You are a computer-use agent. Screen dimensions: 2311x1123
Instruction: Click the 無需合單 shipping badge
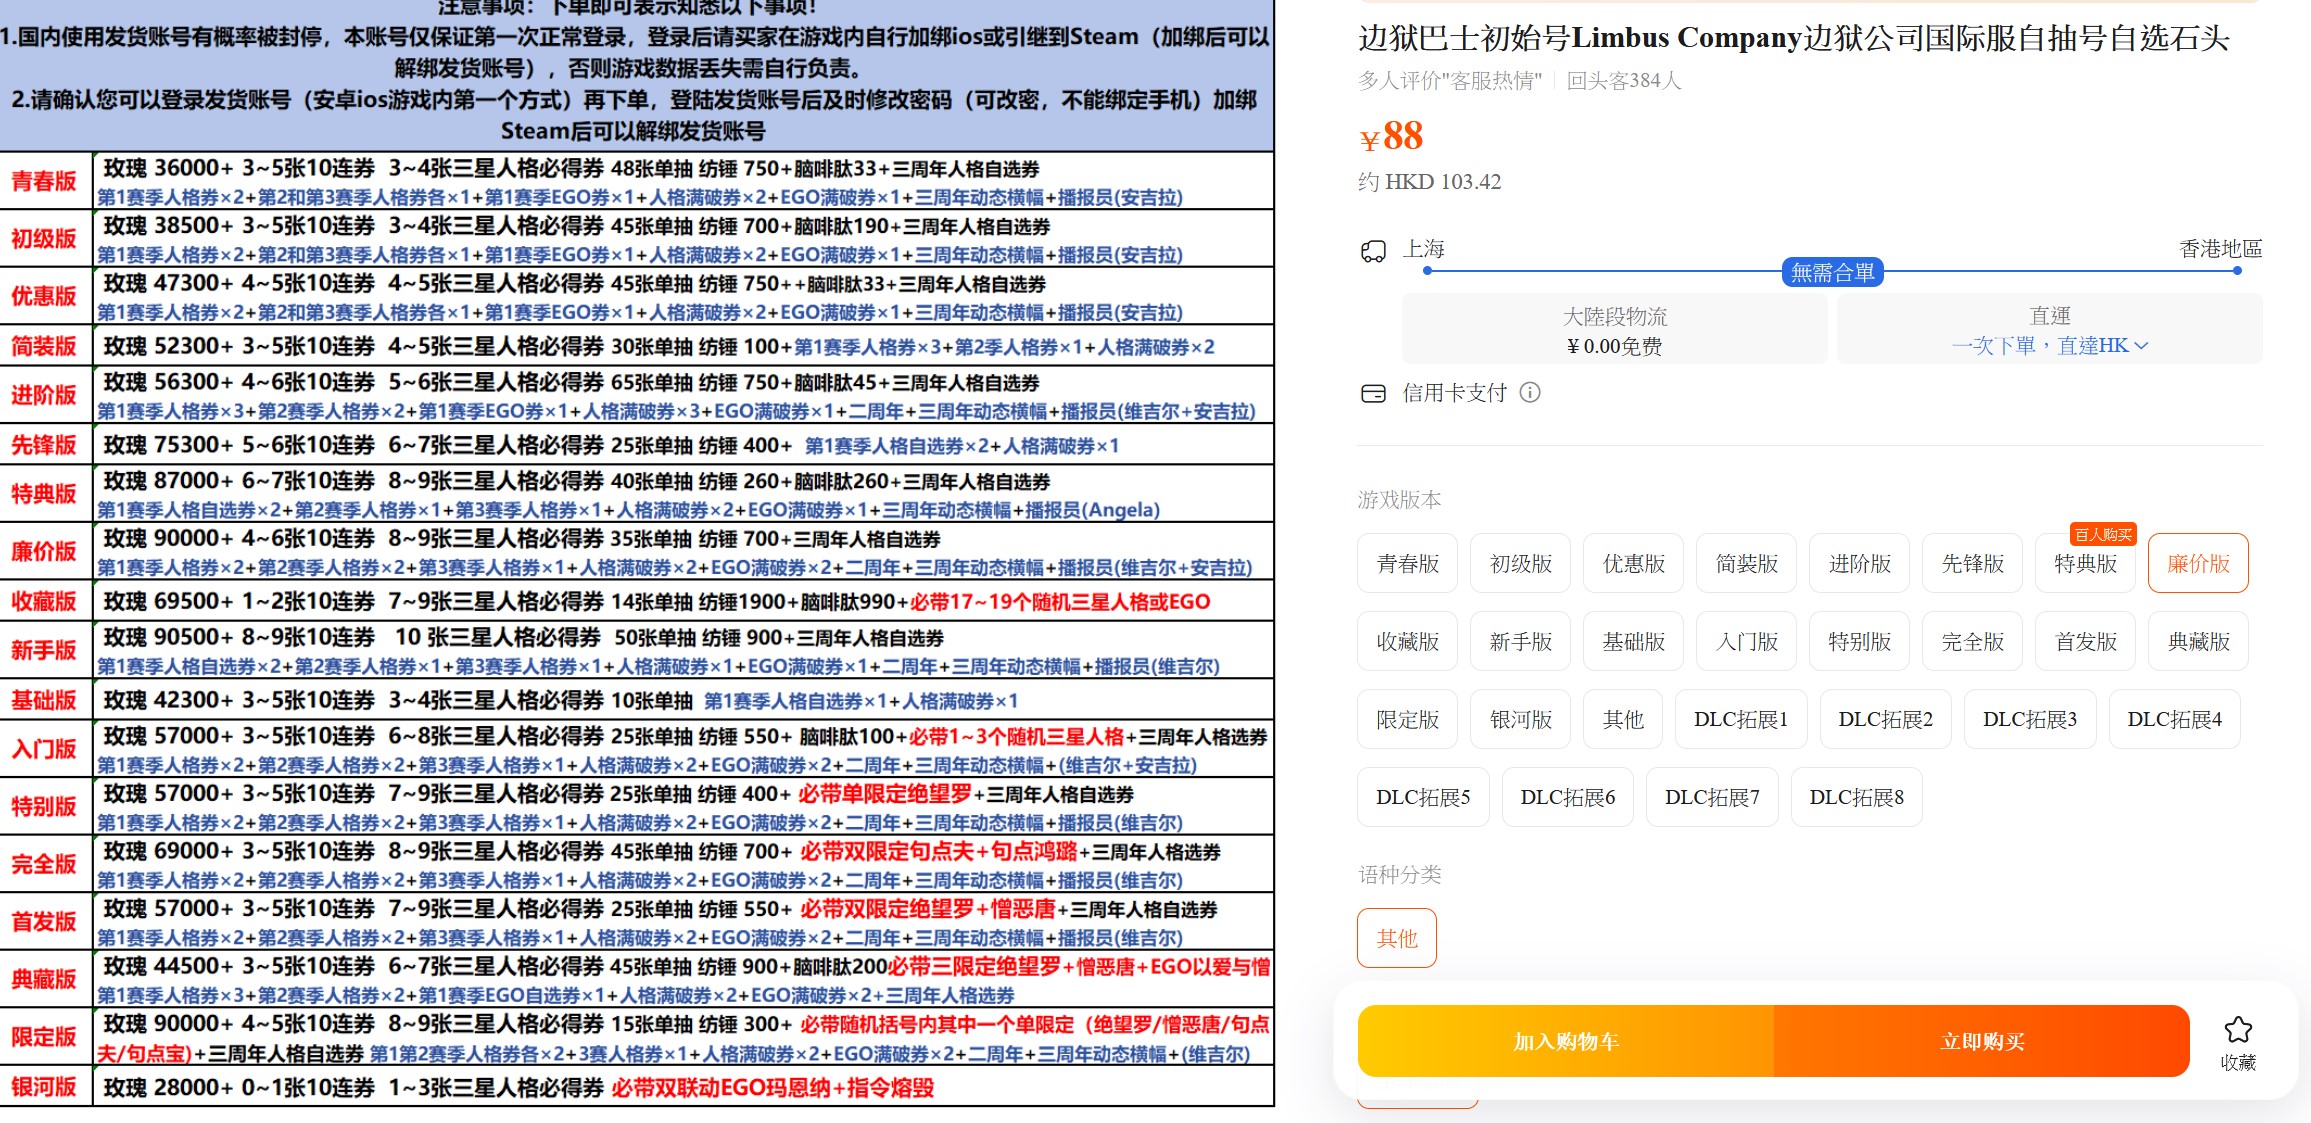pyautogui.click(x=1833, y=272)
